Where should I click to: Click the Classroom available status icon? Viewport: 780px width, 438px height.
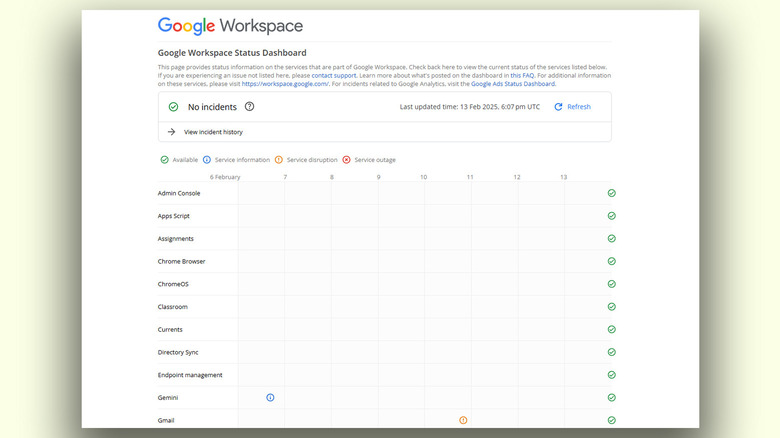612,307
